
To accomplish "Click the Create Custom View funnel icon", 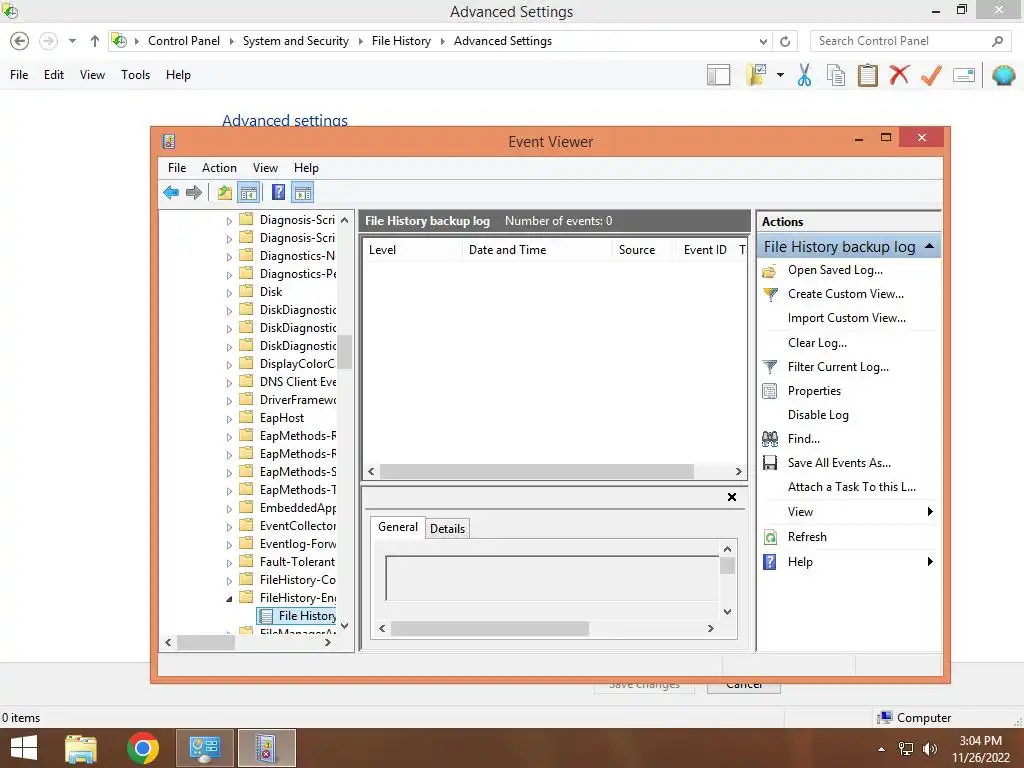I will click(x=771, y=295).
